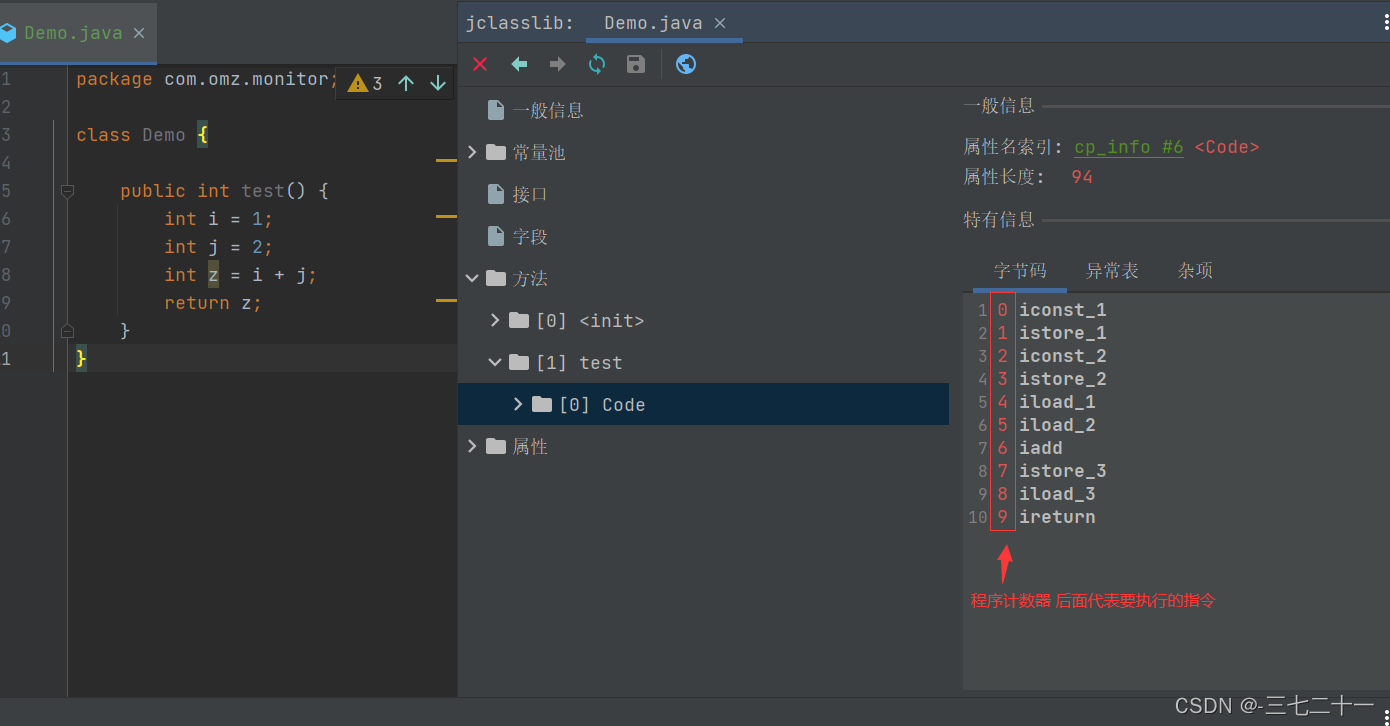Screen dimensions: 1390x726
Task: Expand the 常量池 node chevron
Action: [x=472, y=152]
